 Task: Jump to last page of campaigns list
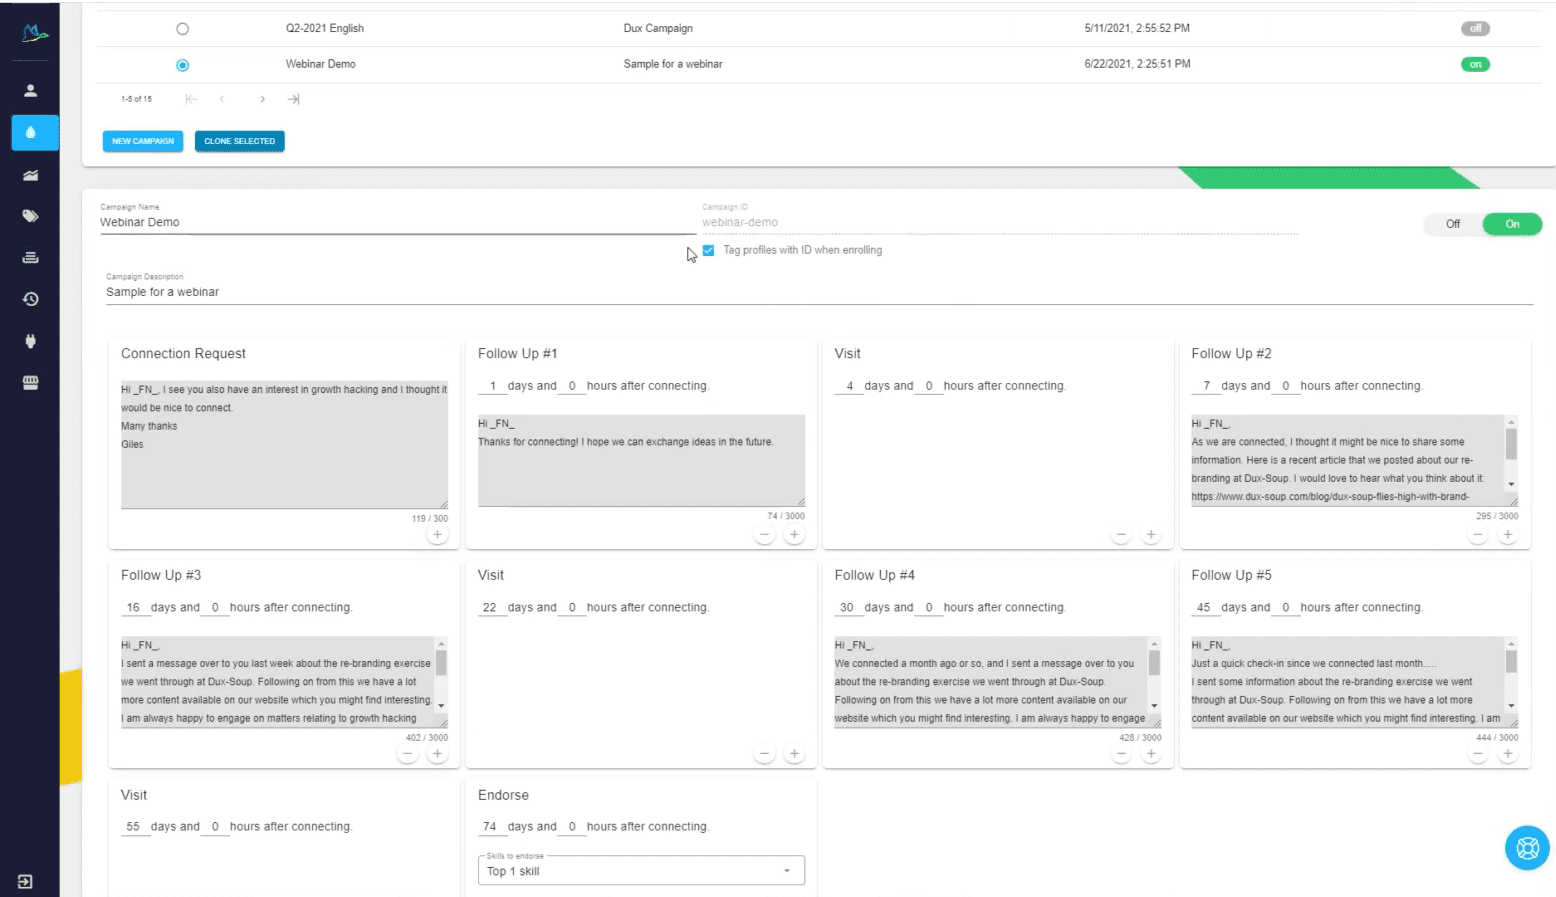point(293,99)
